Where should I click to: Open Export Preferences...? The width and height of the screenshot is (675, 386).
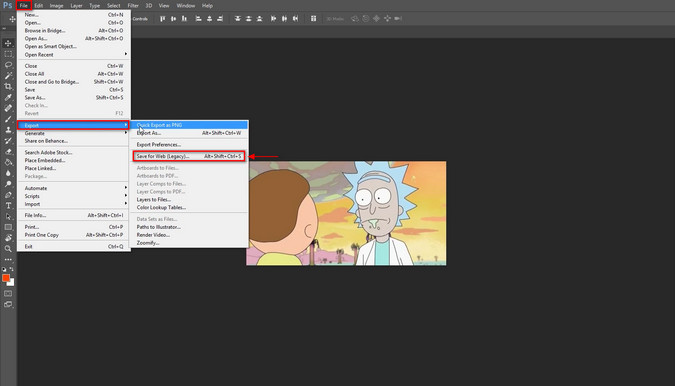point(189,145)
